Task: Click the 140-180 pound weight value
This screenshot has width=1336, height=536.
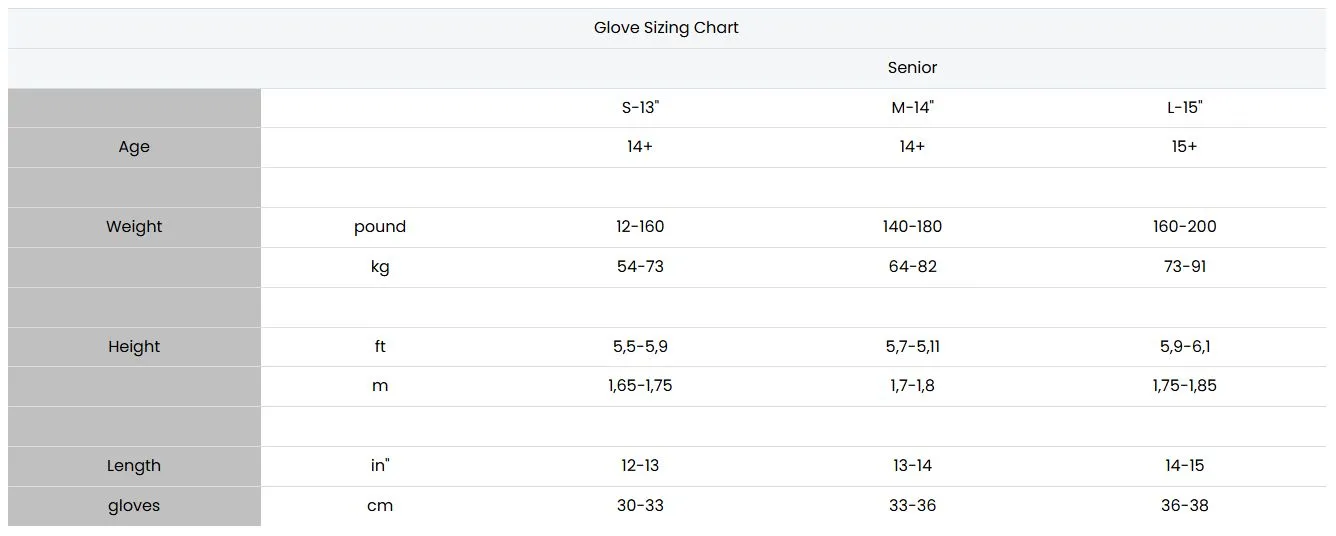Action: 912,227
